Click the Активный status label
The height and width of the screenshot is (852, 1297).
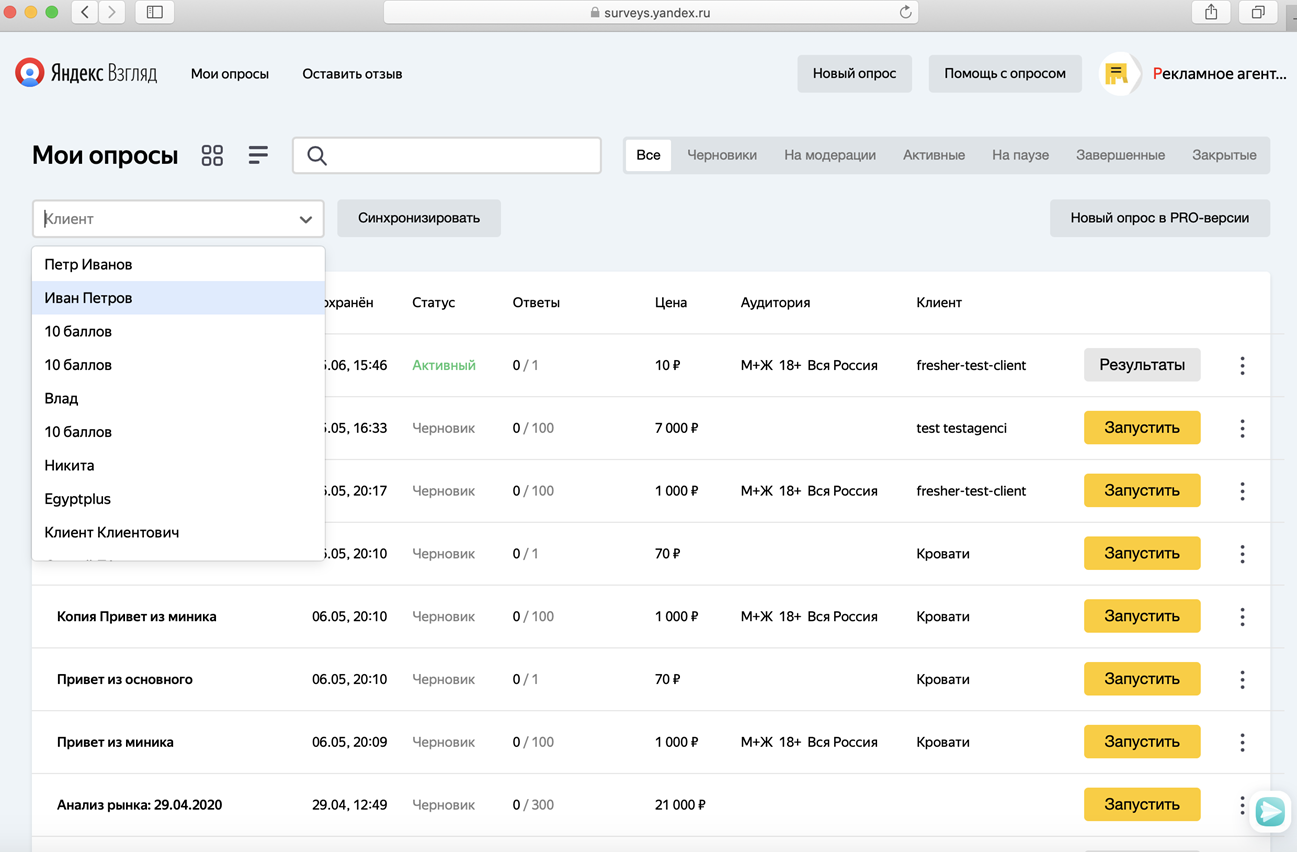pos(444,365)
